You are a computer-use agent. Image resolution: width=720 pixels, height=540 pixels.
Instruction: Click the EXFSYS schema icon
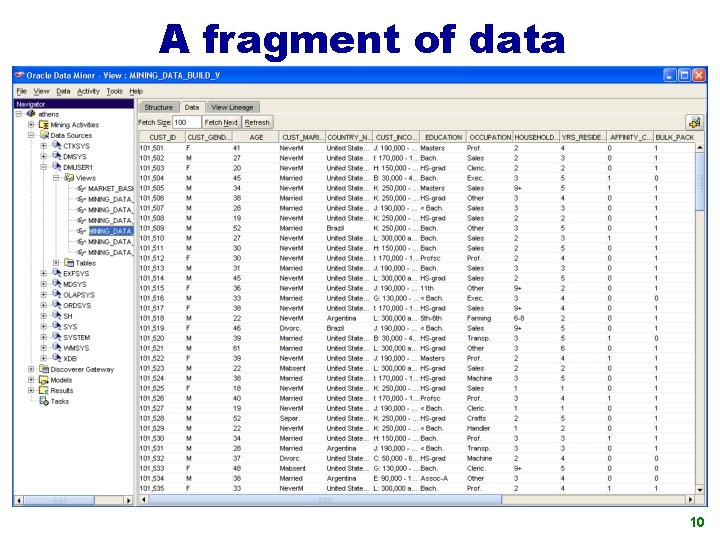point(56,273)
